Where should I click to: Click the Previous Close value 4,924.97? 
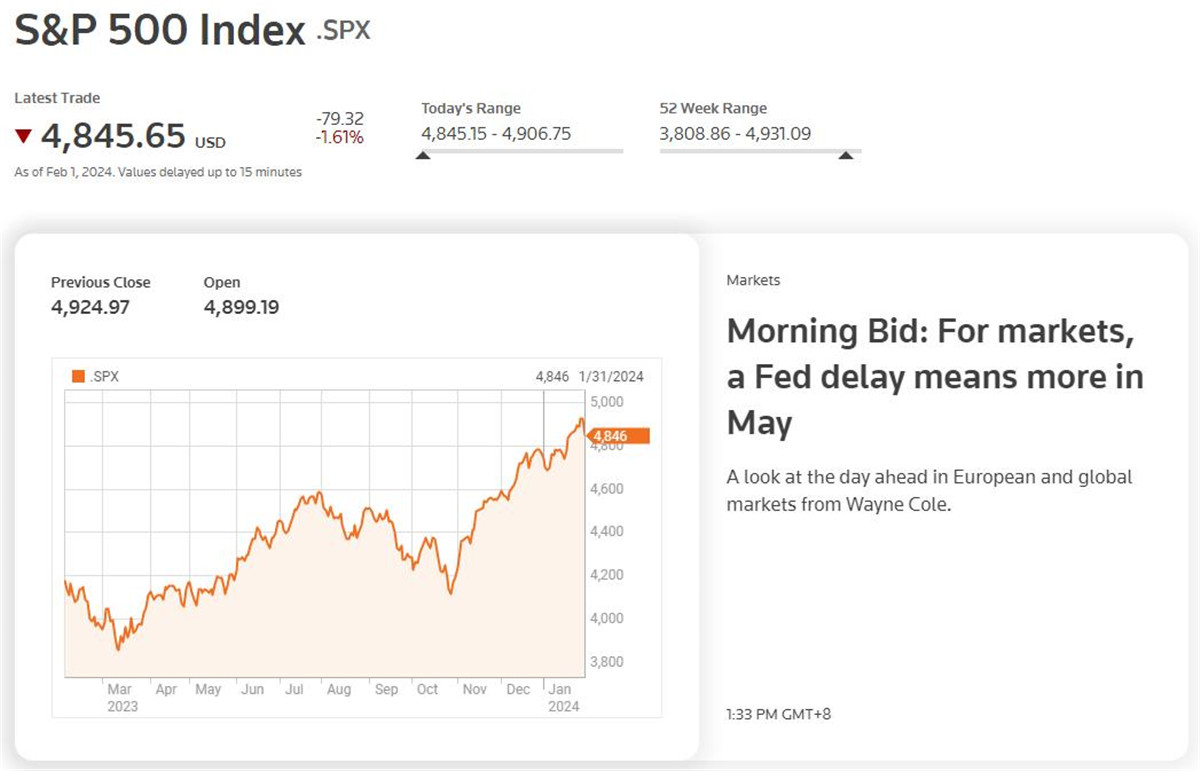[90, 307]
